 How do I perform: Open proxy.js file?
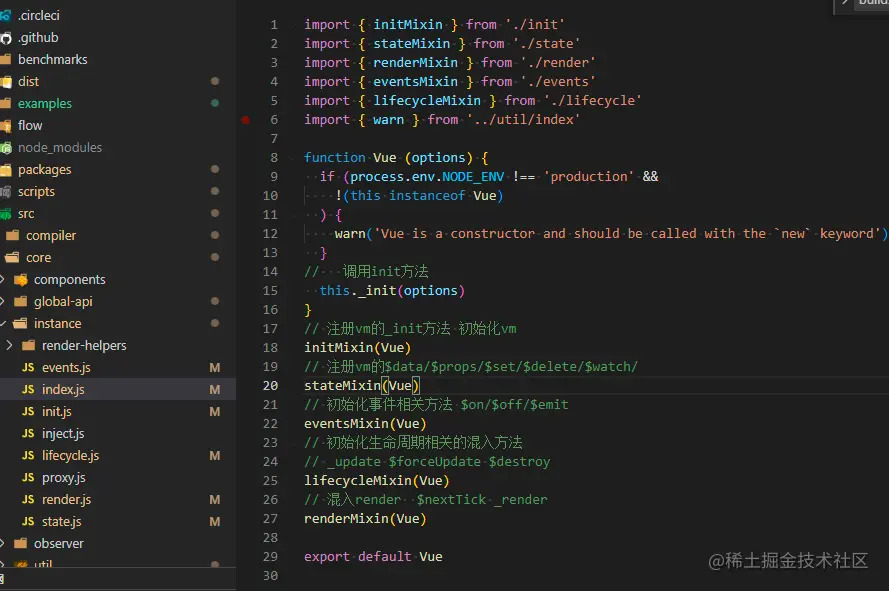(x=64, y=478)
